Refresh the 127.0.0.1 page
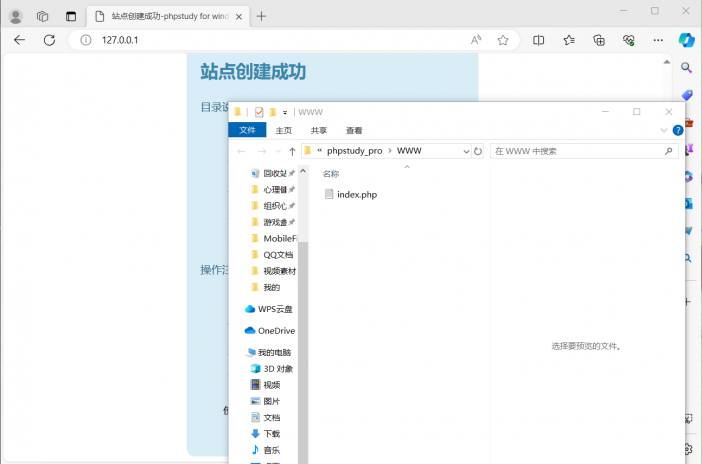This screenshot has width=702, height=464. pyautogui.click(x=49, y=40)
